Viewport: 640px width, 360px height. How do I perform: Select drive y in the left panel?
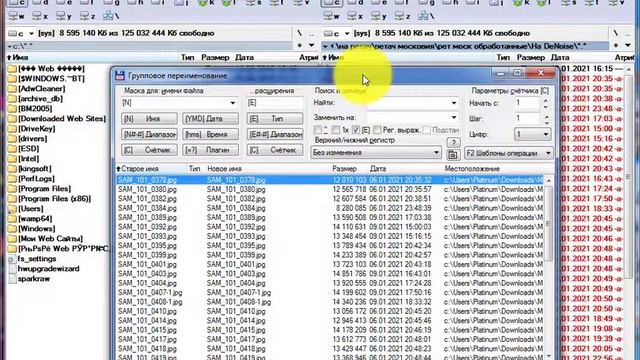tap(64, 16)
